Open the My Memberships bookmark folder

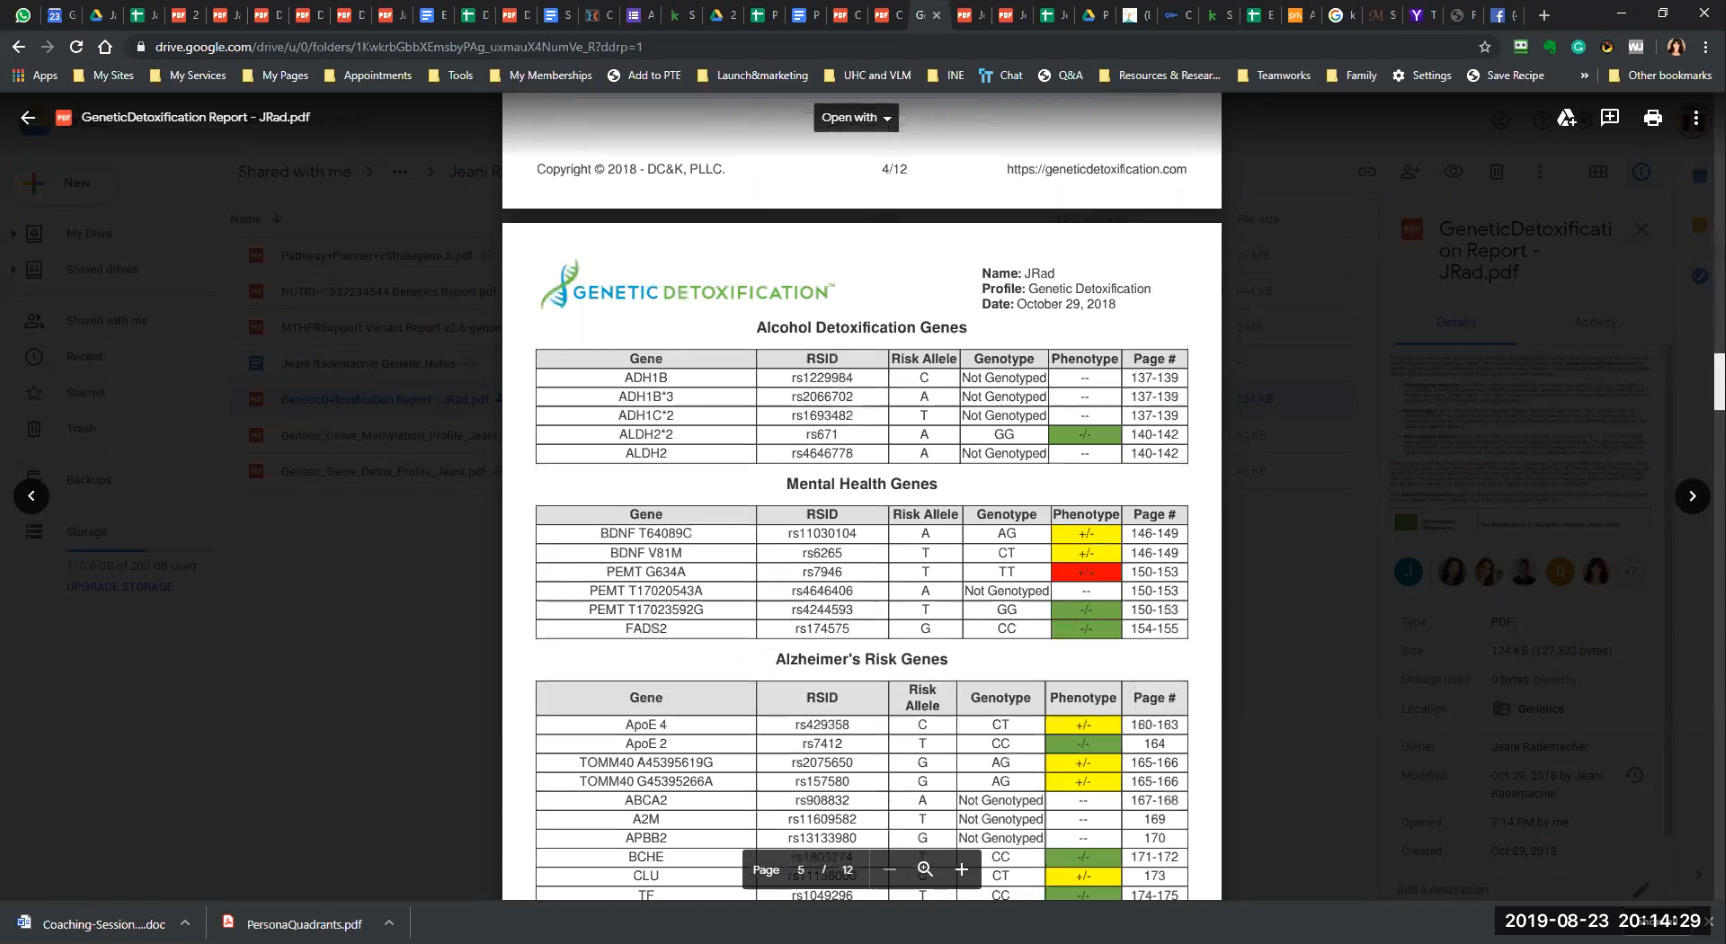(x=540, y=75)
